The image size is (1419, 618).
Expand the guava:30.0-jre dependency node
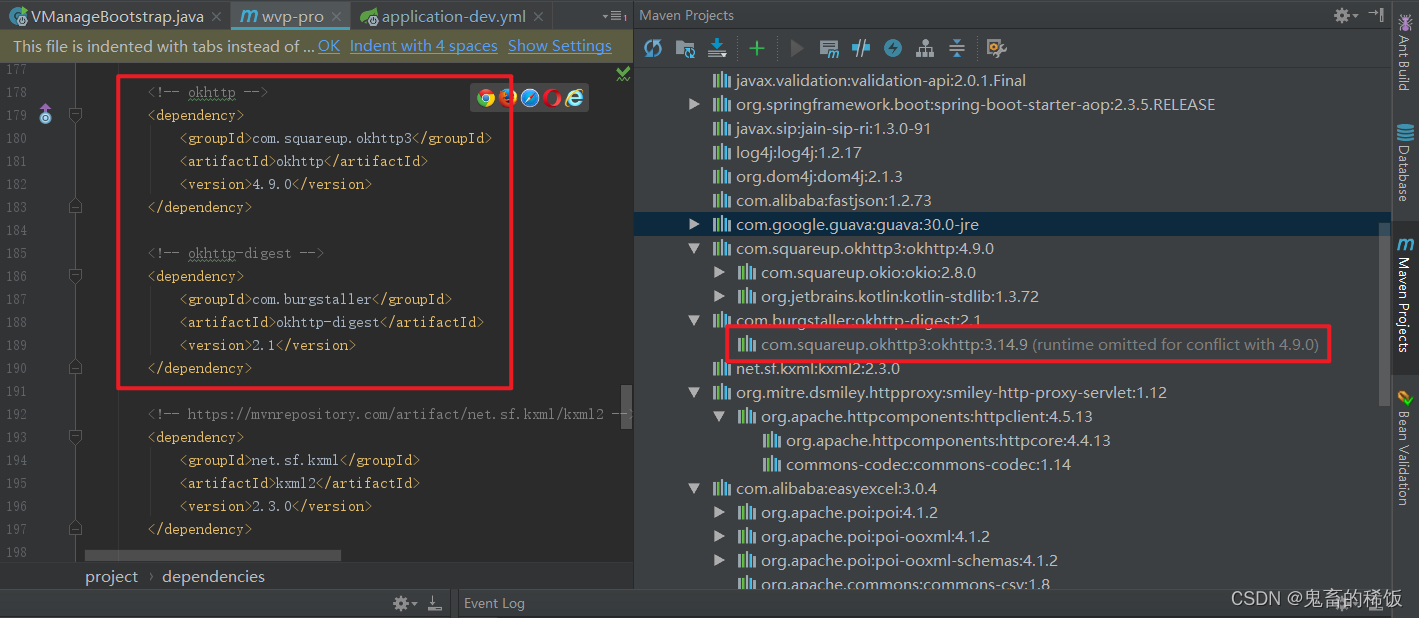(x=694, y=225)
